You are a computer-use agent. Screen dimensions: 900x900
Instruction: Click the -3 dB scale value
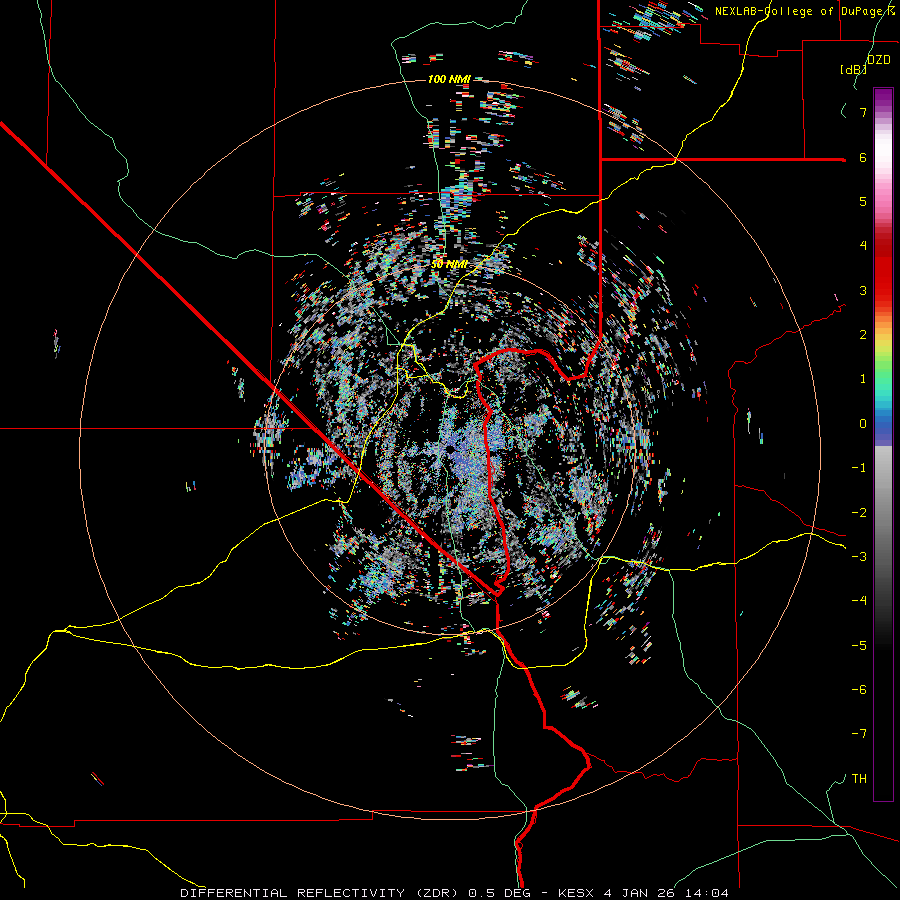[x=859, y=557]
